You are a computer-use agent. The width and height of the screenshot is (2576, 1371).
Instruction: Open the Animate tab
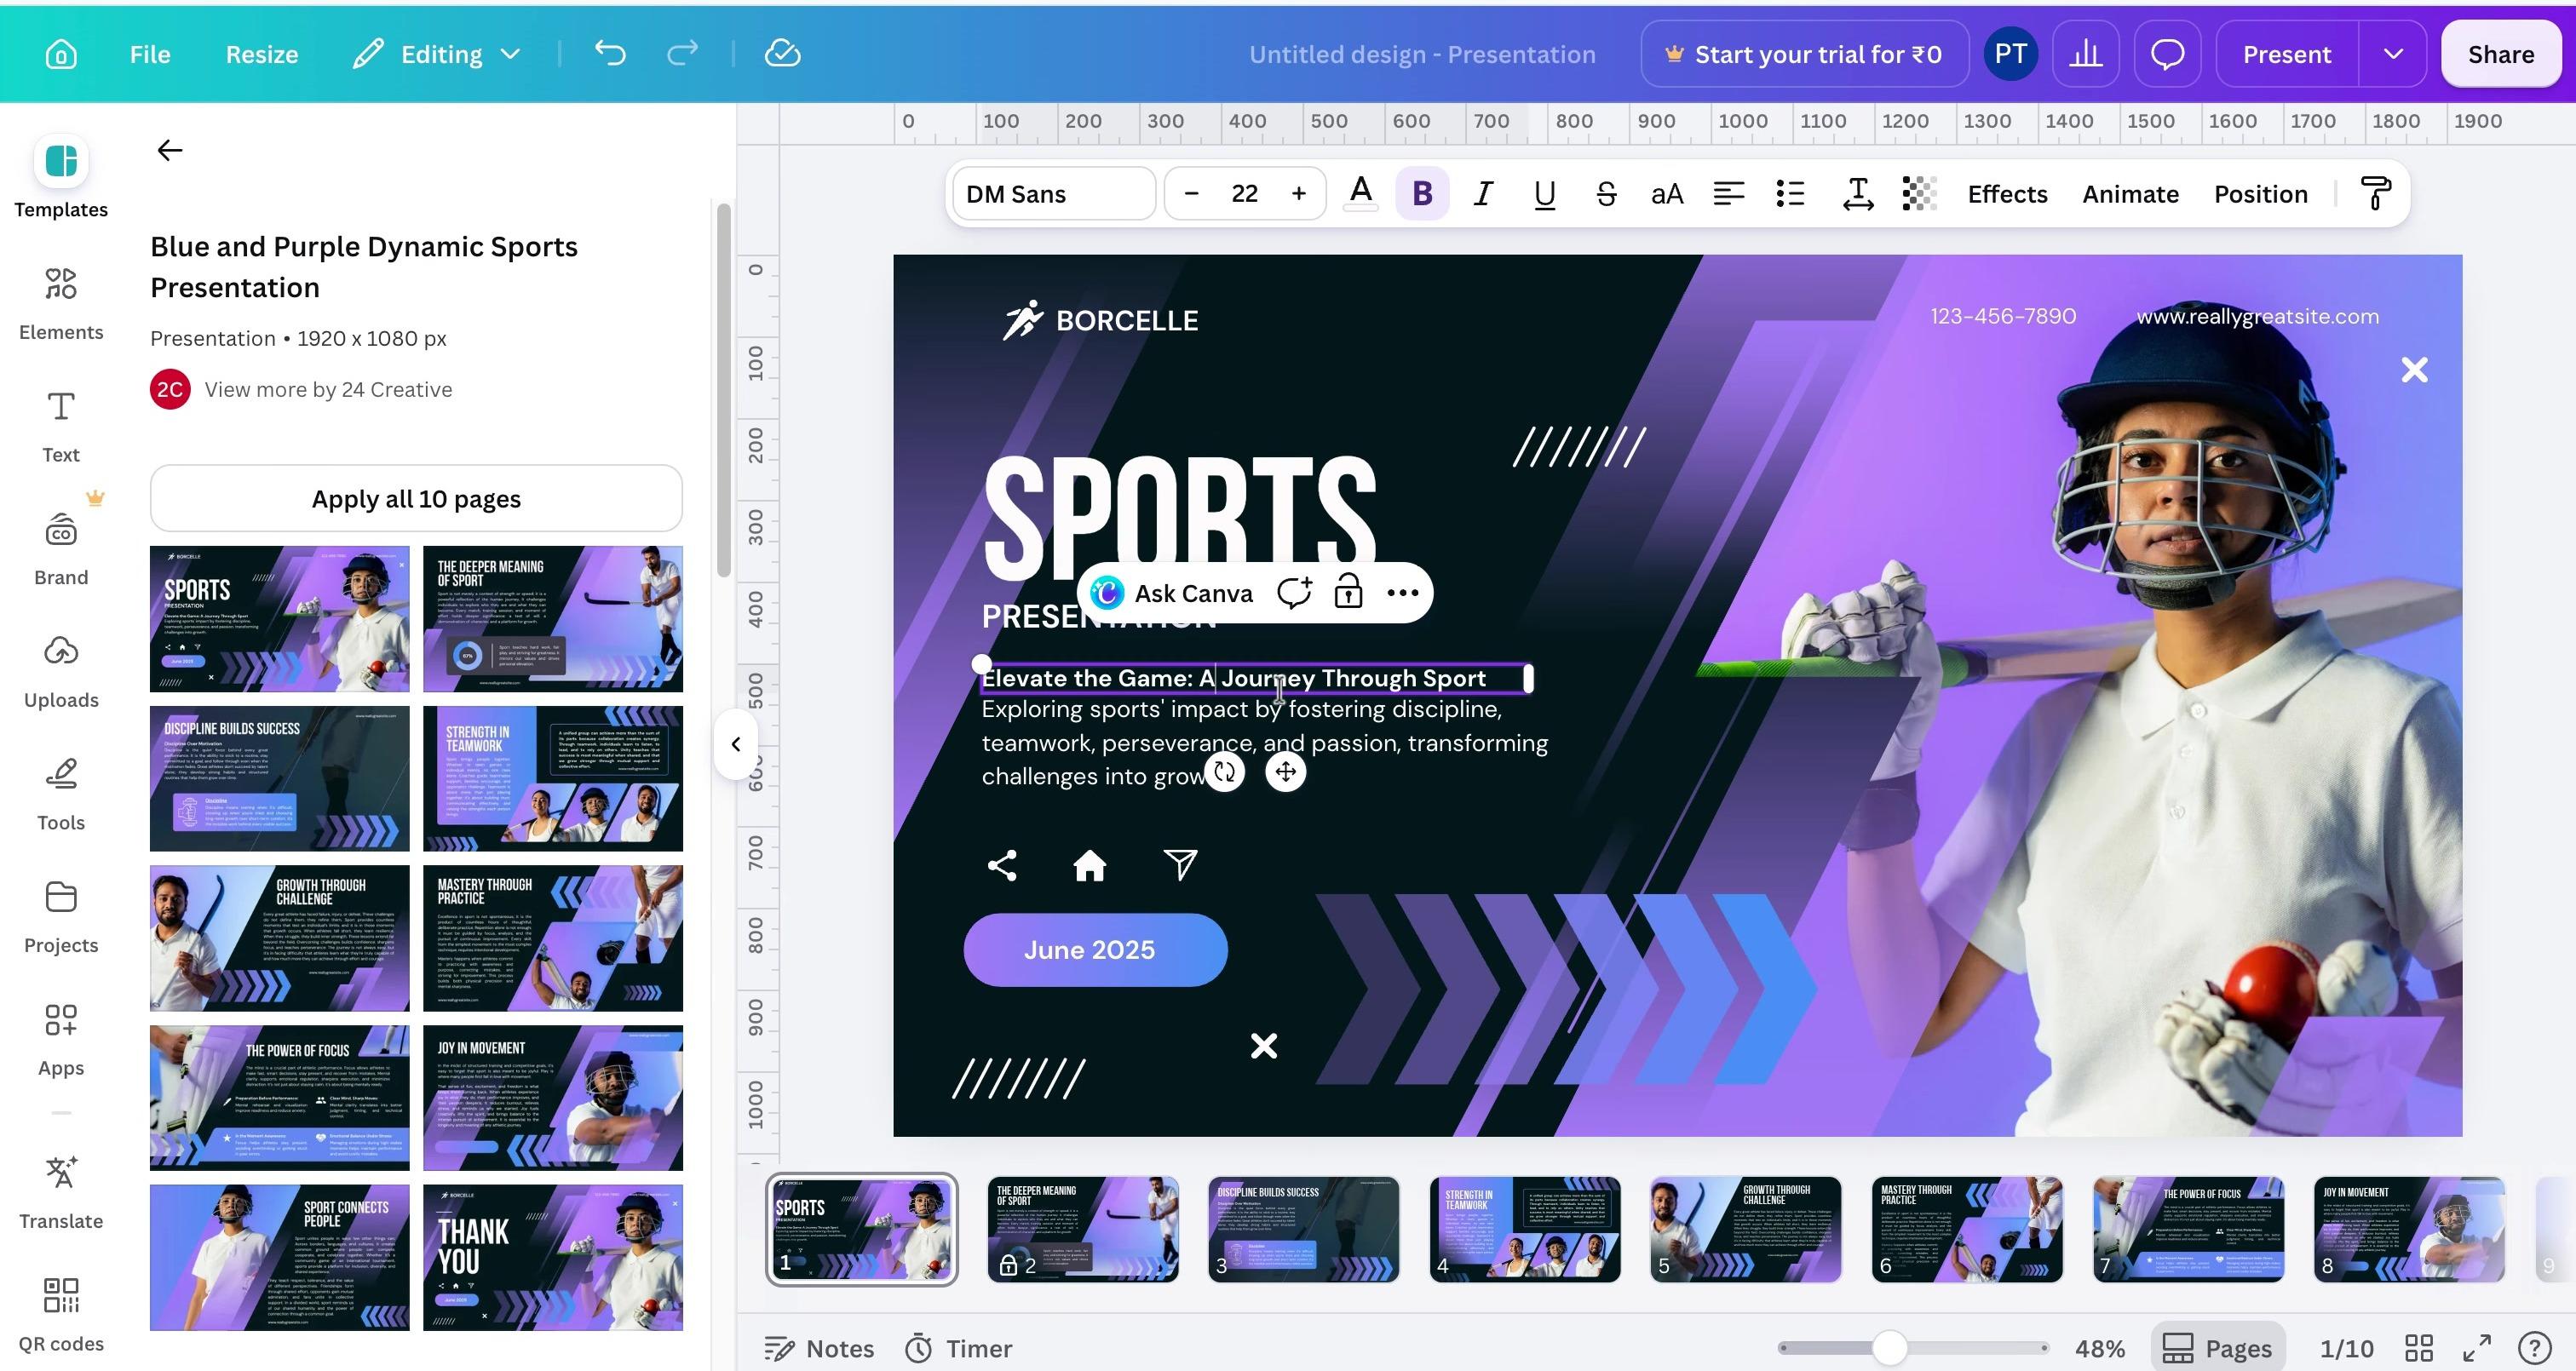pos(2130,194)
